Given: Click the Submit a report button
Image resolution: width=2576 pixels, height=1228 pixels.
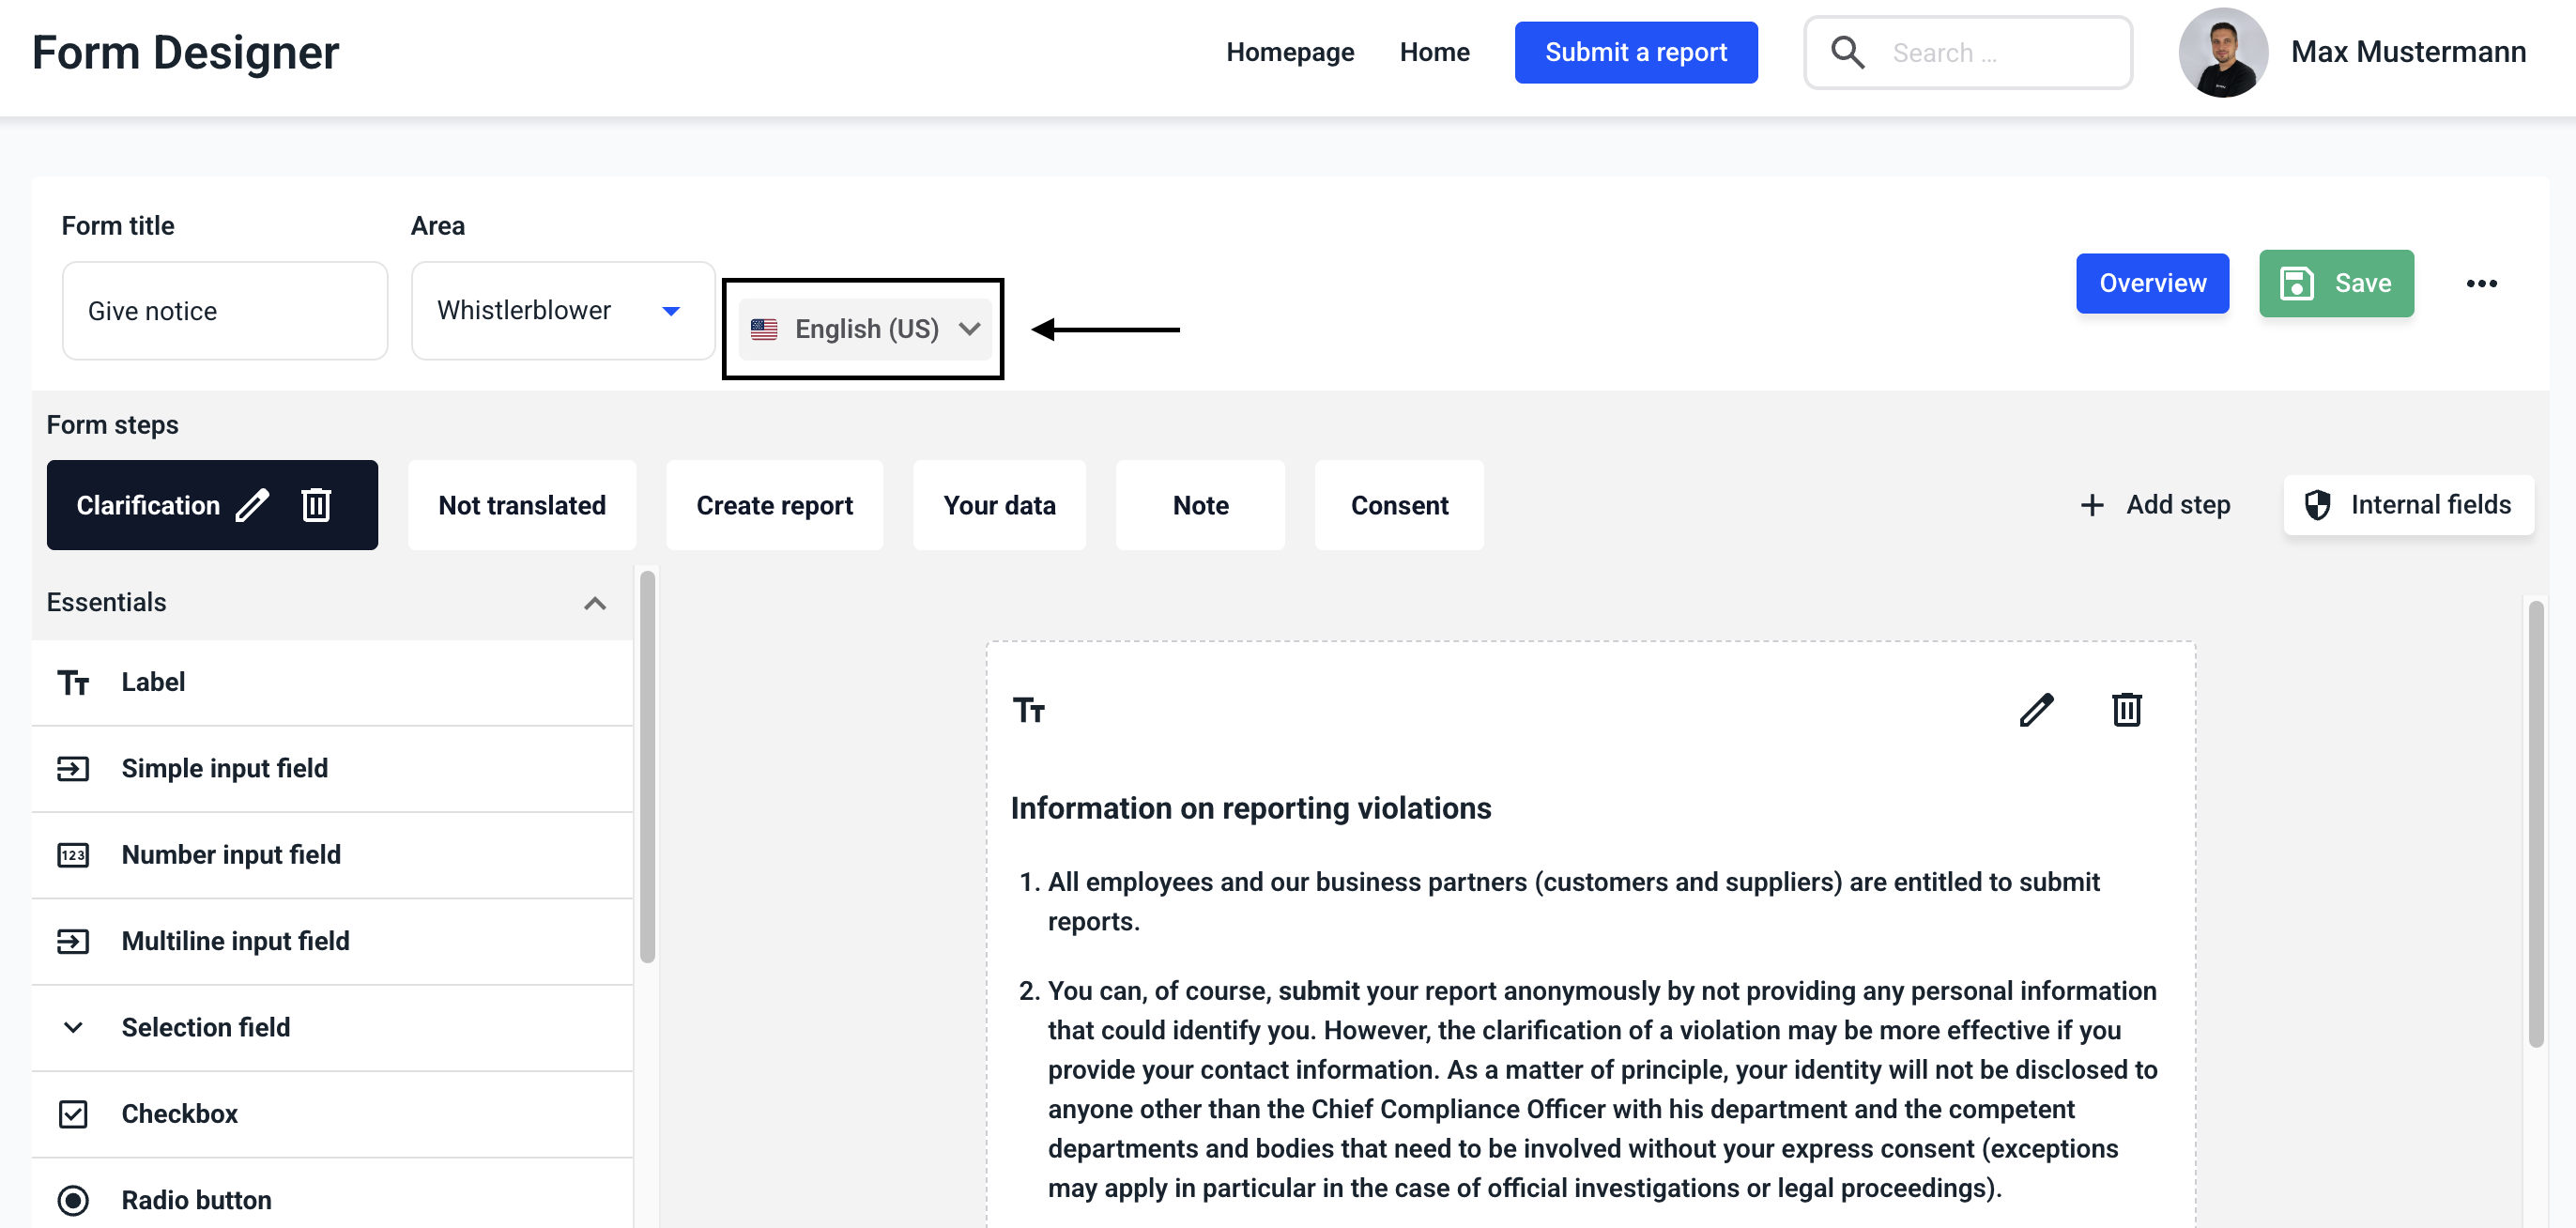Looking at the screenshot, I should pyautogui.click(x=1635, y=53).
